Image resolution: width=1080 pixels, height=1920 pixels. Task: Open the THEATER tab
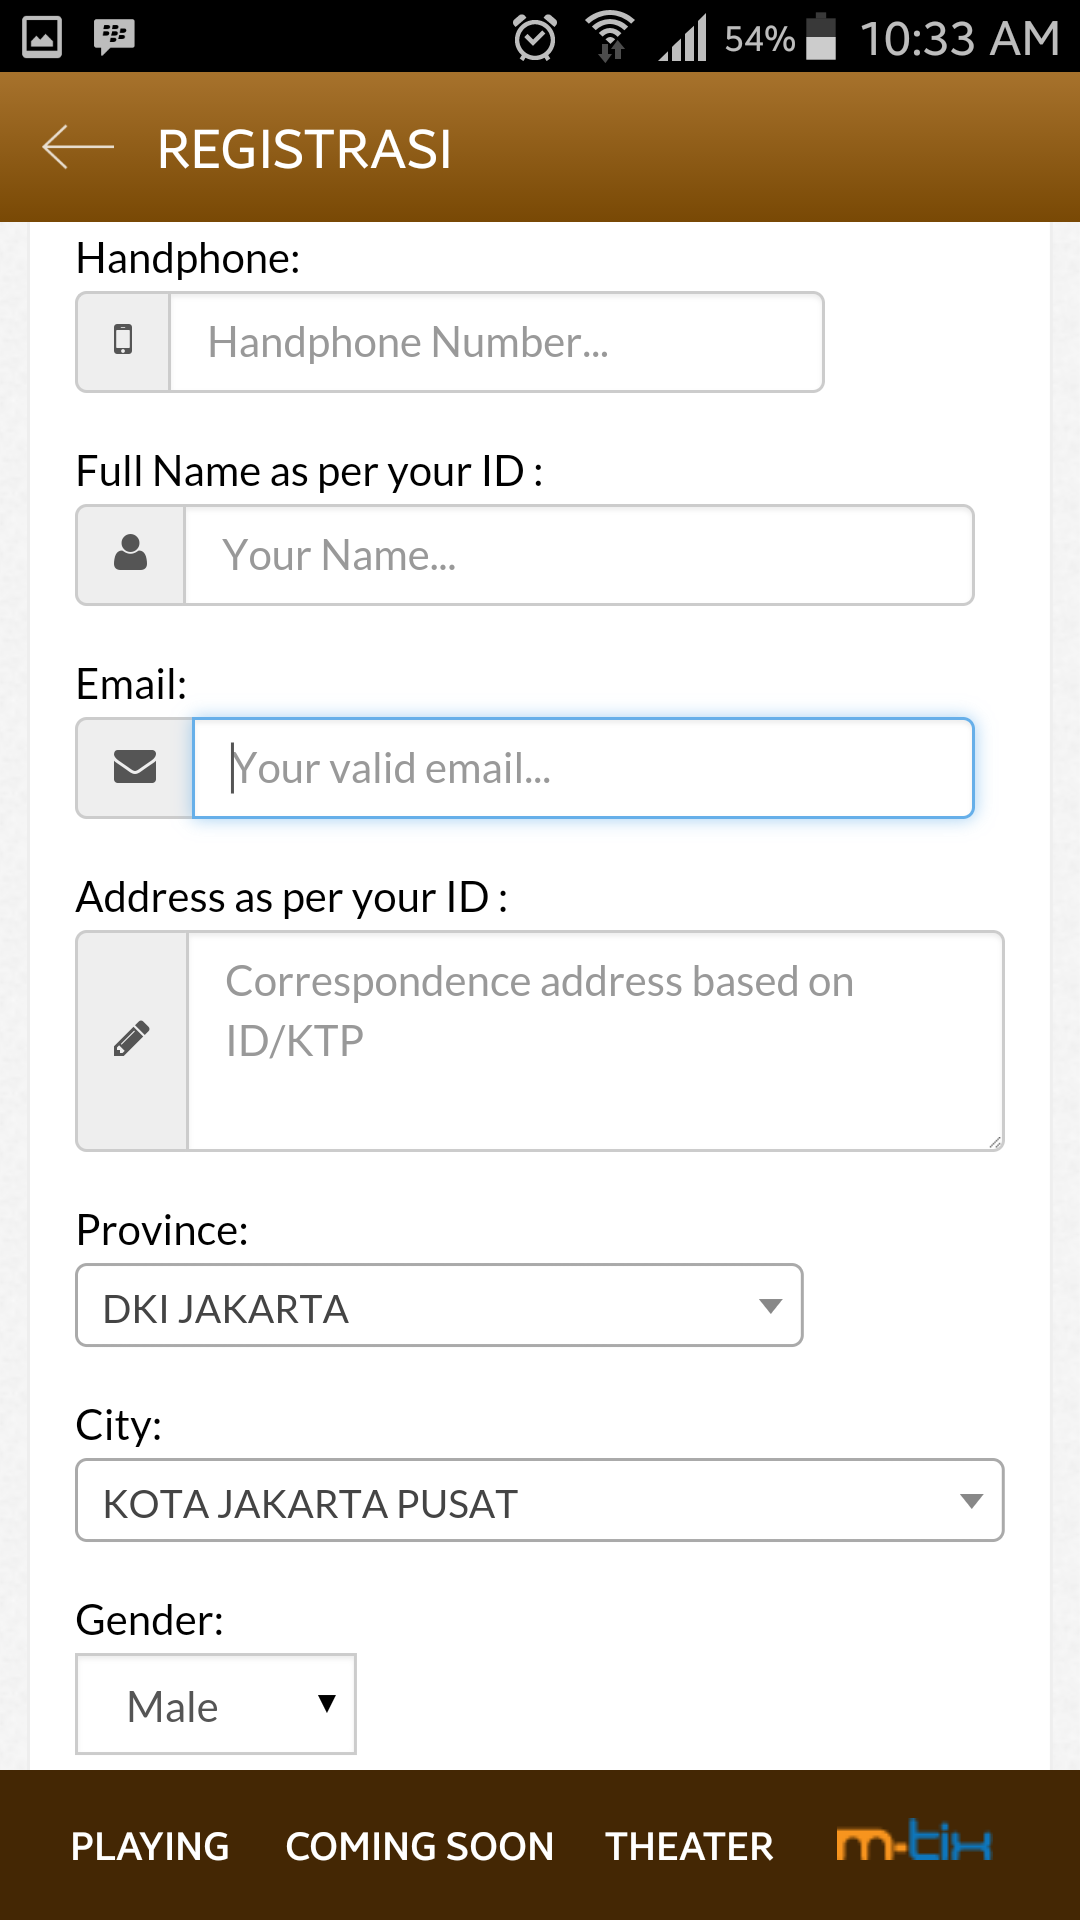click(689, 1846)
